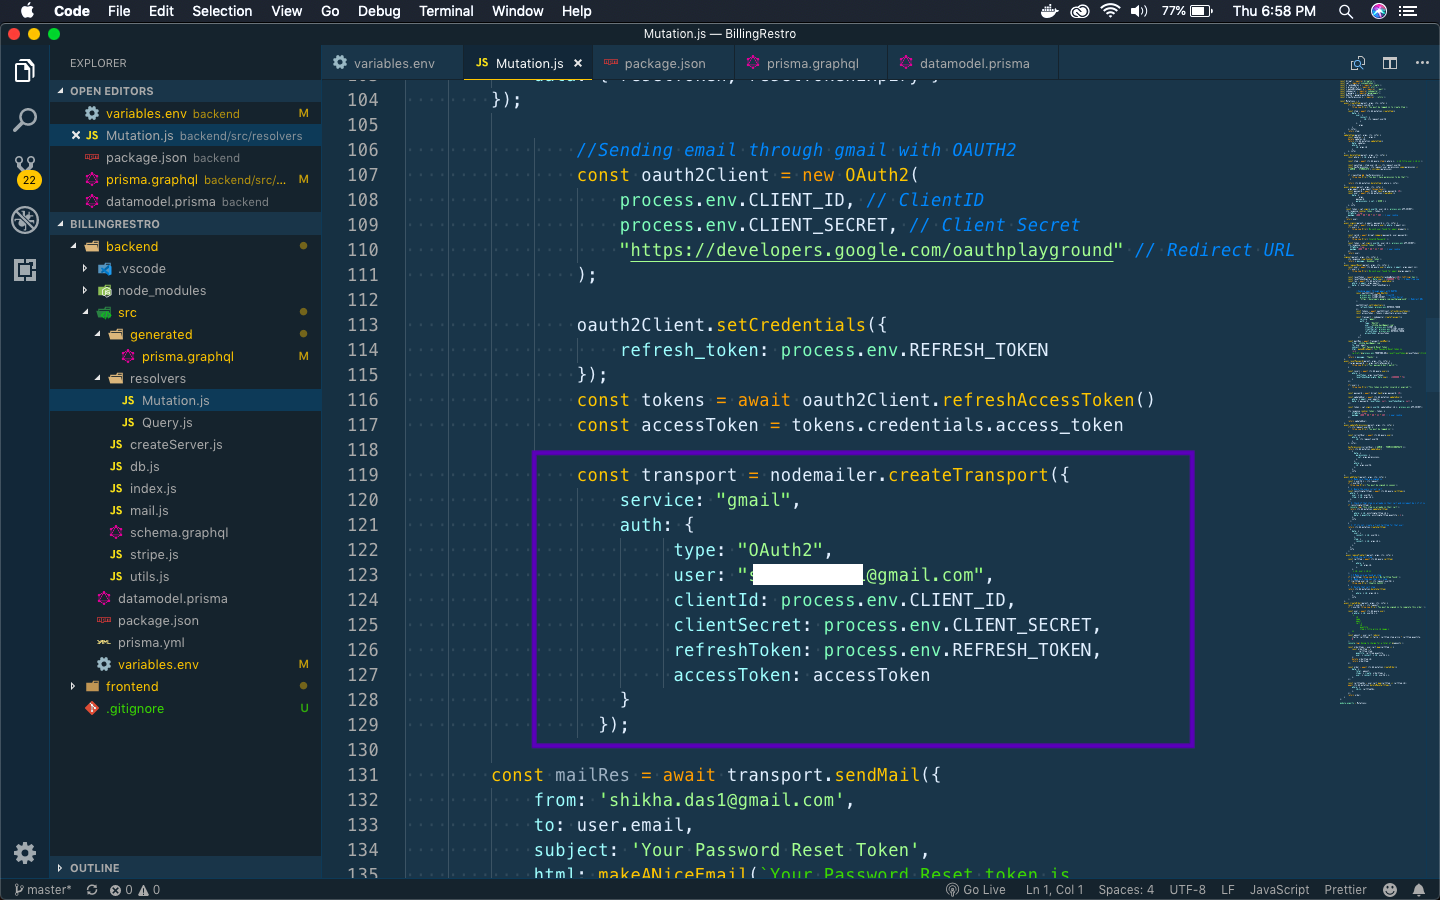The width and height of the screenshot is (1440, 900).
Task: Expand the frontend folder
Action: (x=73, y=686)
